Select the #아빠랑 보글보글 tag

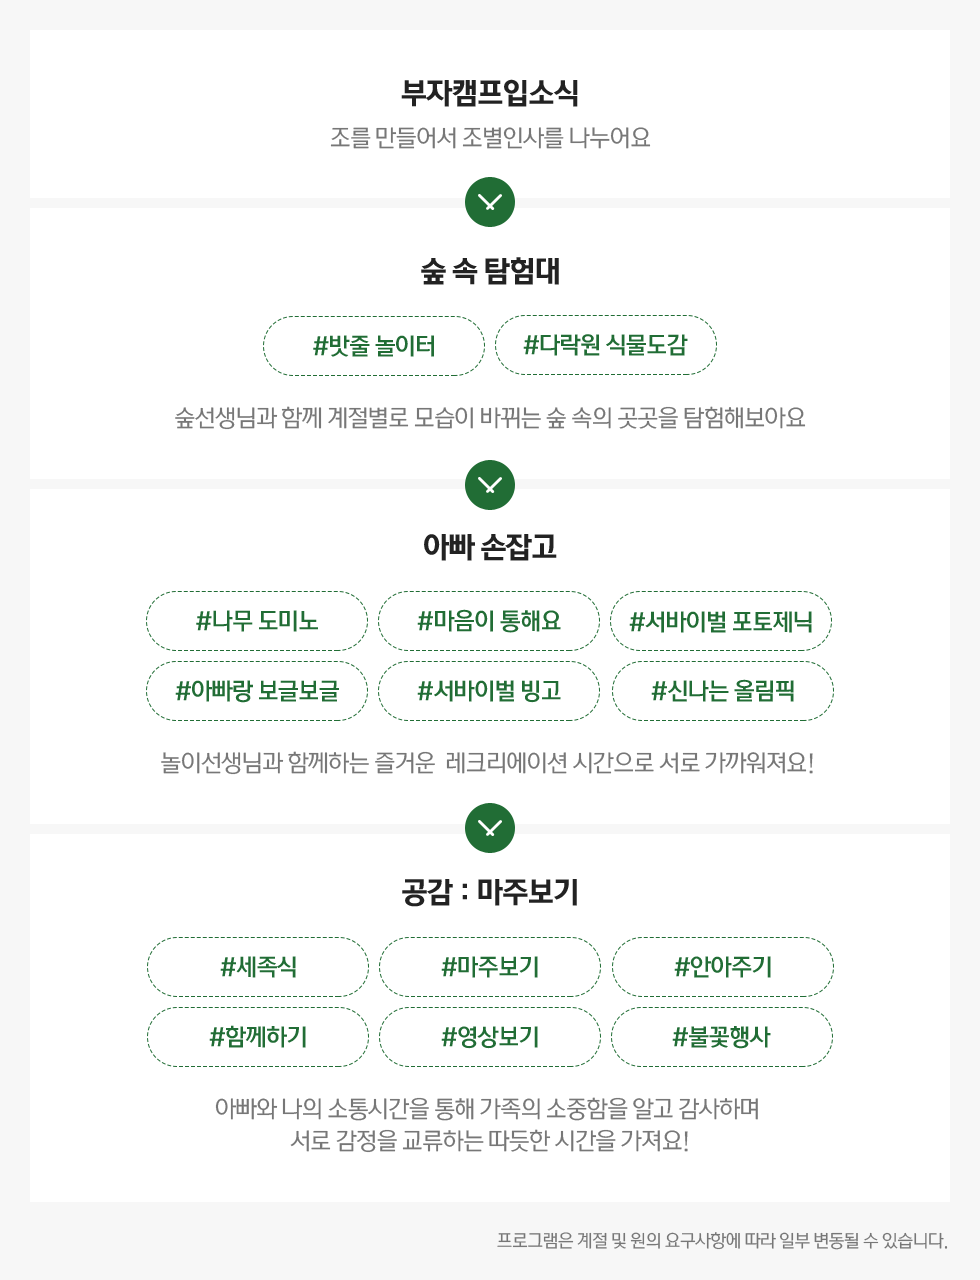click(257, 691)
